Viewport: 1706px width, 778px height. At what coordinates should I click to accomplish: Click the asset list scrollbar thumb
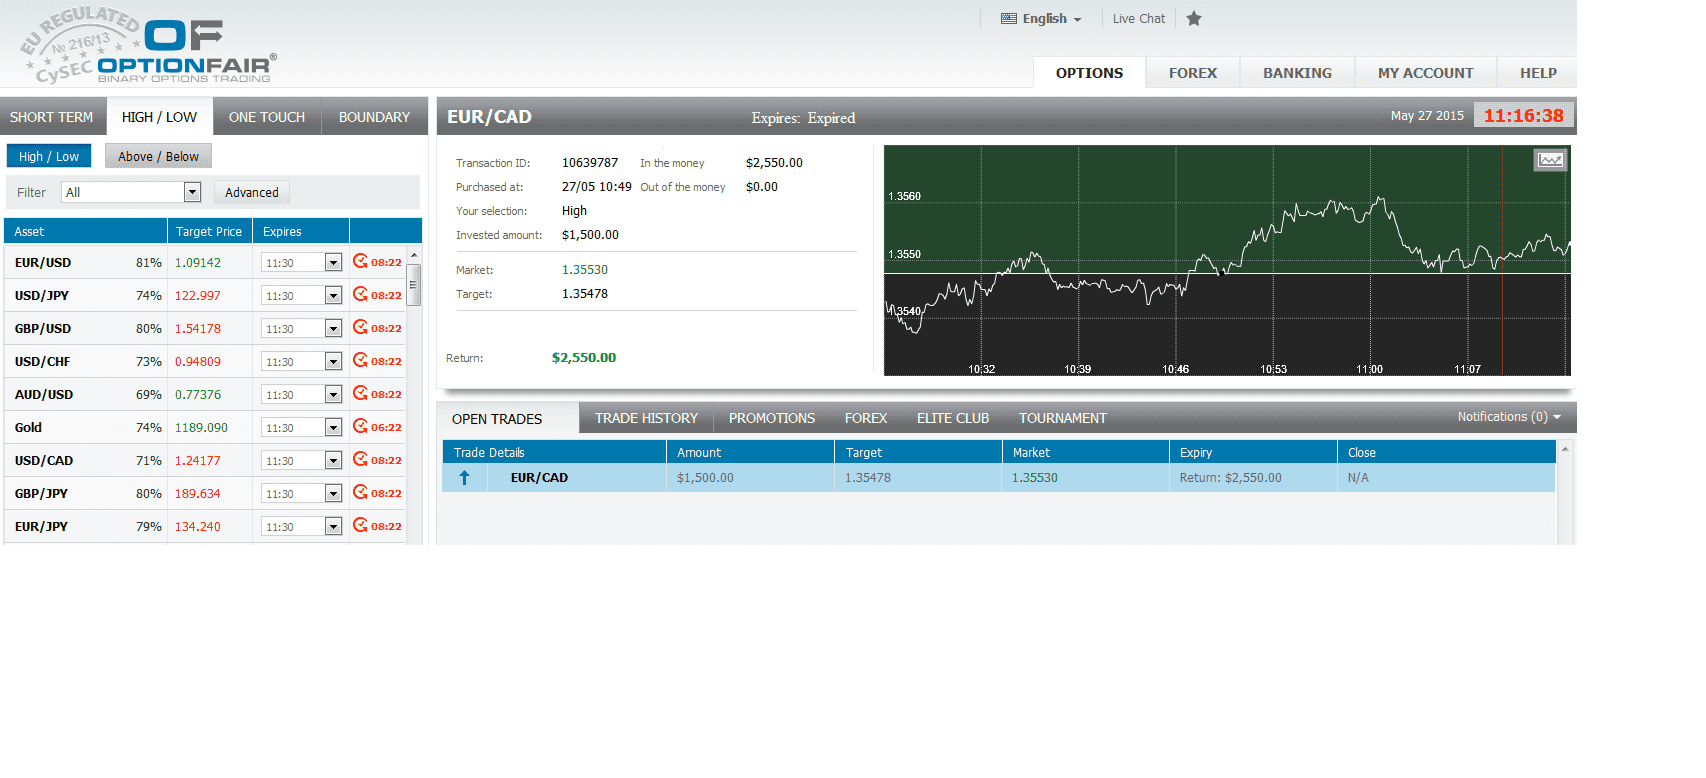coord(413,285)
